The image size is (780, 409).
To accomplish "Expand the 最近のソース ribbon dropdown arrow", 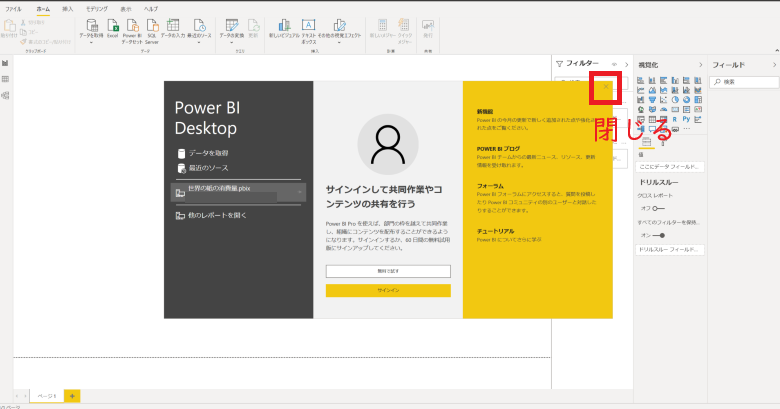I will click(199, 43).
